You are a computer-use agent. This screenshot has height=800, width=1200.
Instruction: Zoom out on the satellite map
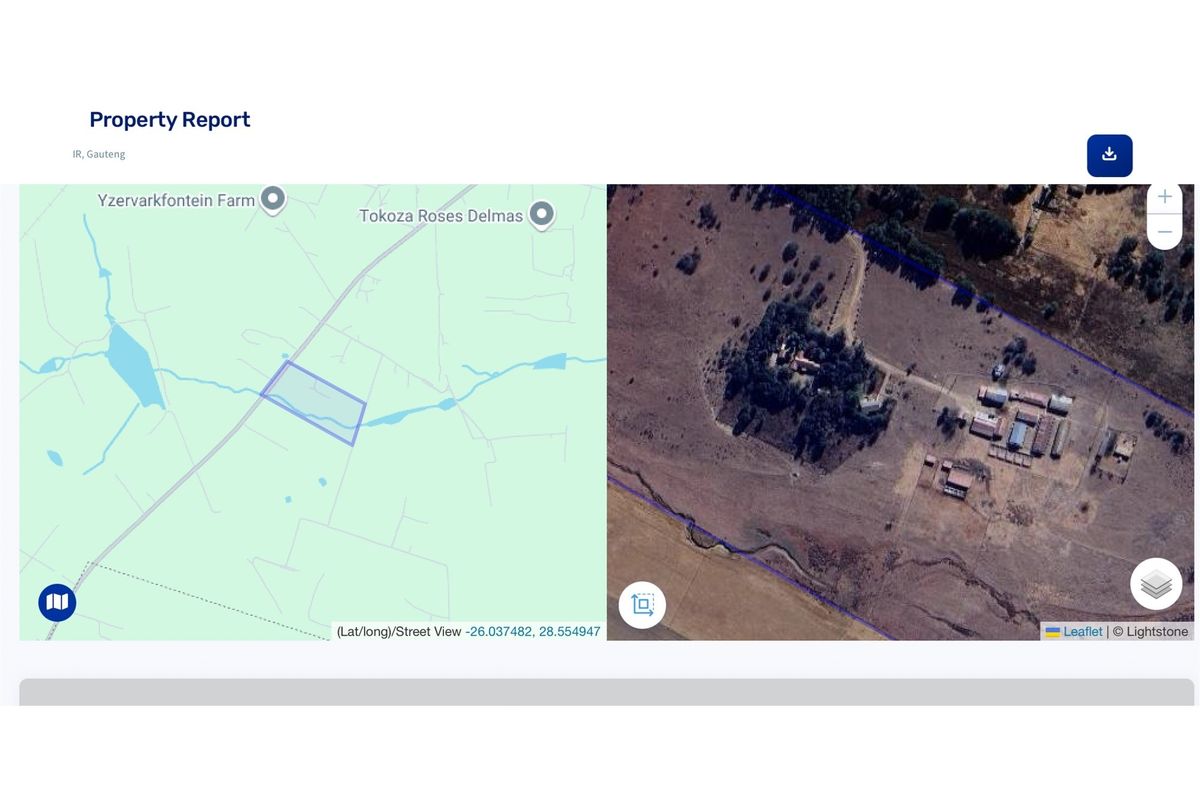click(x=1164, y=232)
